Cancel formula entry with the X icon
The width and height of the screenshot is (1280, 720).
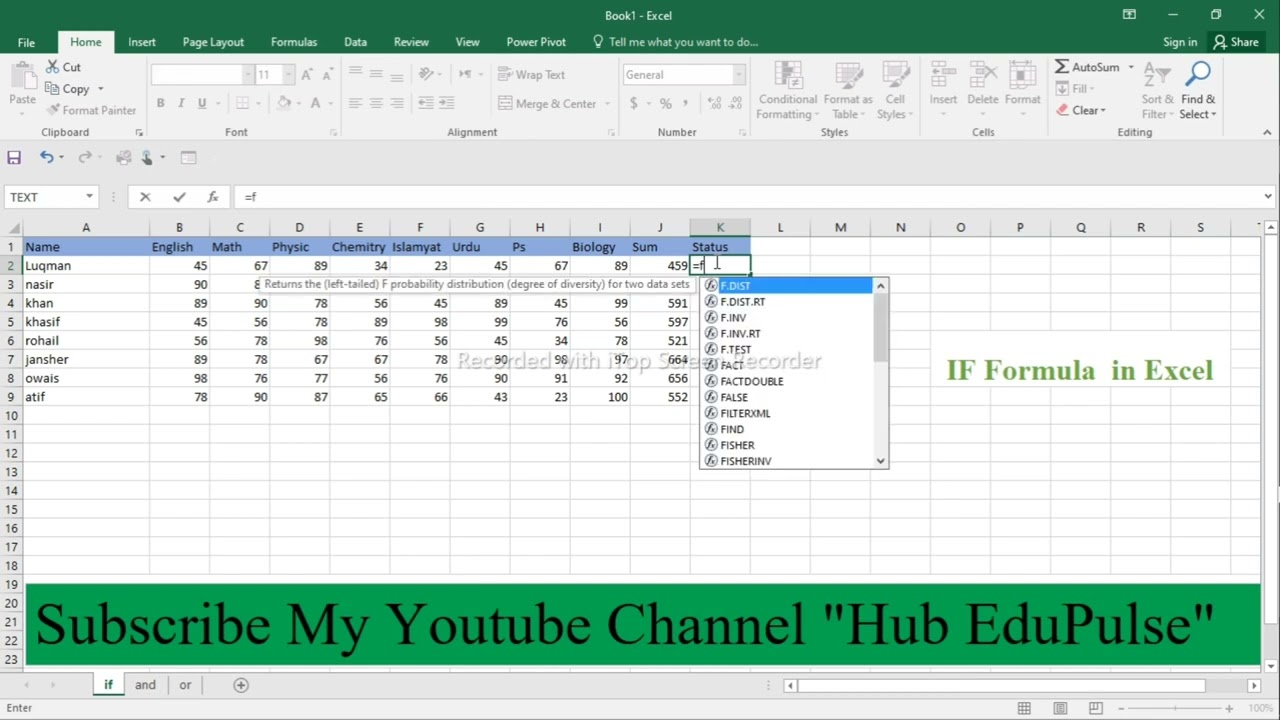point(145,197)
